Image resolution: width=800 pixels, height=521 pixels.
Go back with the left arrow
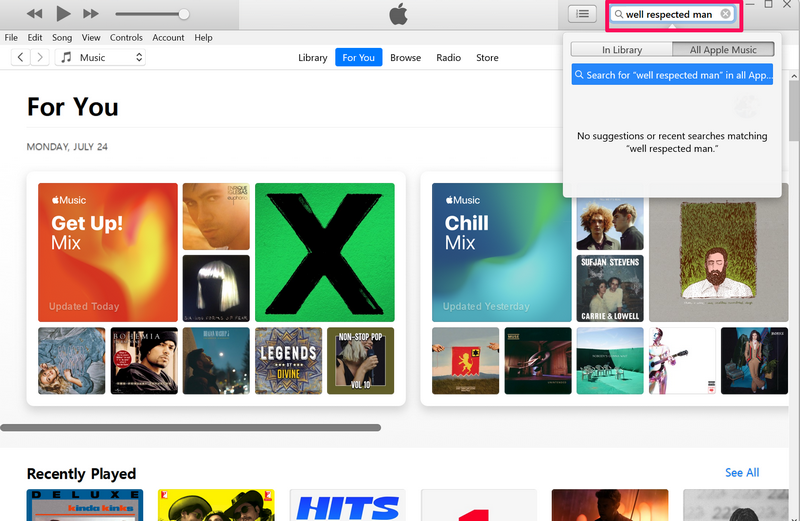(x=20, y=58)
